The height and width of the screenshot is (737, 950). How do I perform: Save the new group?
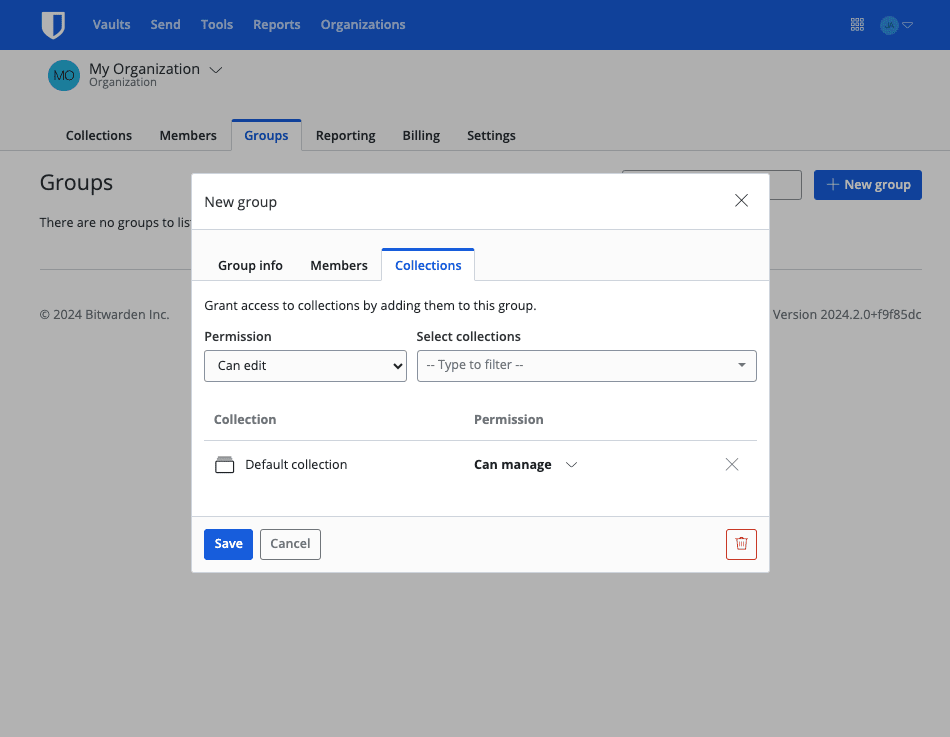coord(228,544)
